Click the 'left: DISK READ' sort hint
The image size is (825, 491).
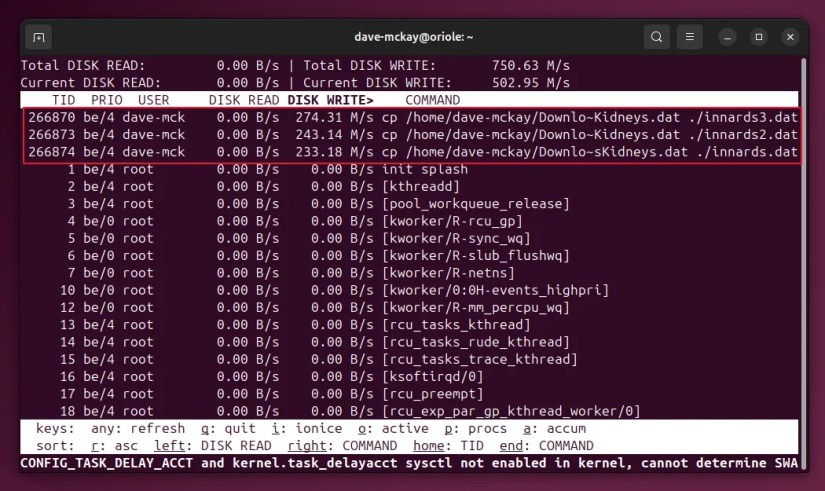[213, 446]
